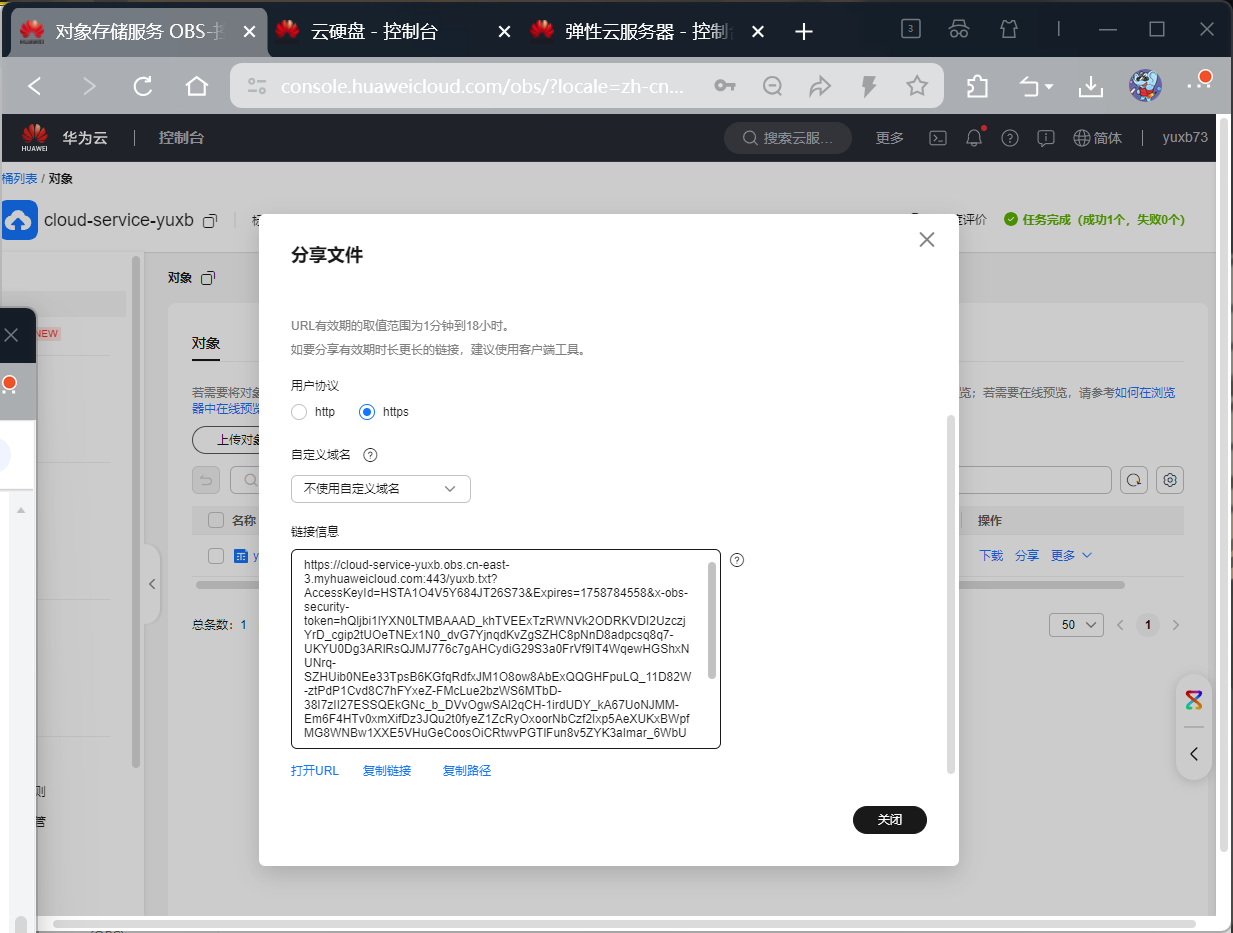The width and height of the screenshot is (1233, 933).
Task: Click the shirt skin icon in title bar
Action: coord(1009,29)
